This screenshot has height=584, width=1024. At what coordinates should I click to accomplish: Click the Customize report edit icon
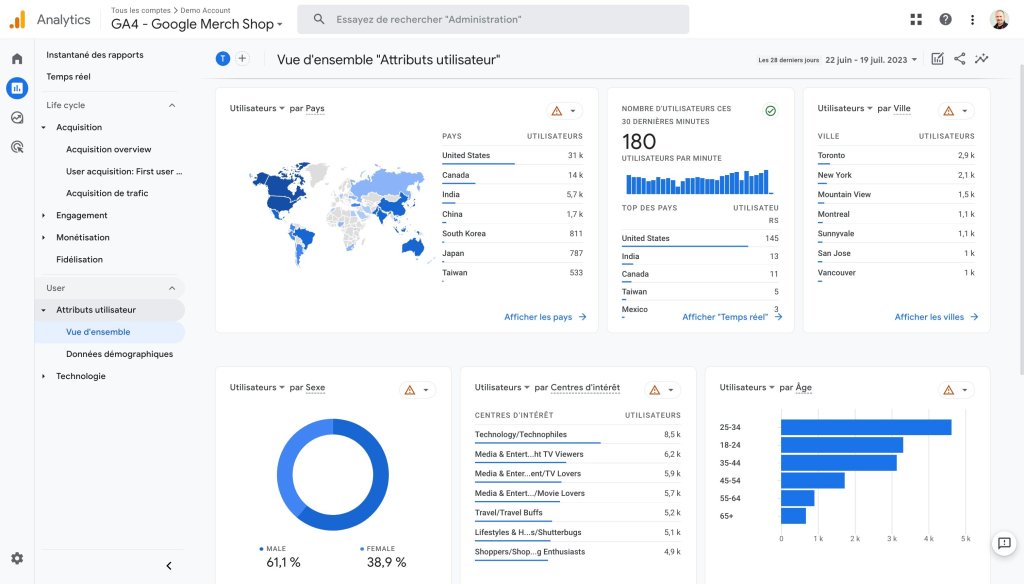click(937, 59)
